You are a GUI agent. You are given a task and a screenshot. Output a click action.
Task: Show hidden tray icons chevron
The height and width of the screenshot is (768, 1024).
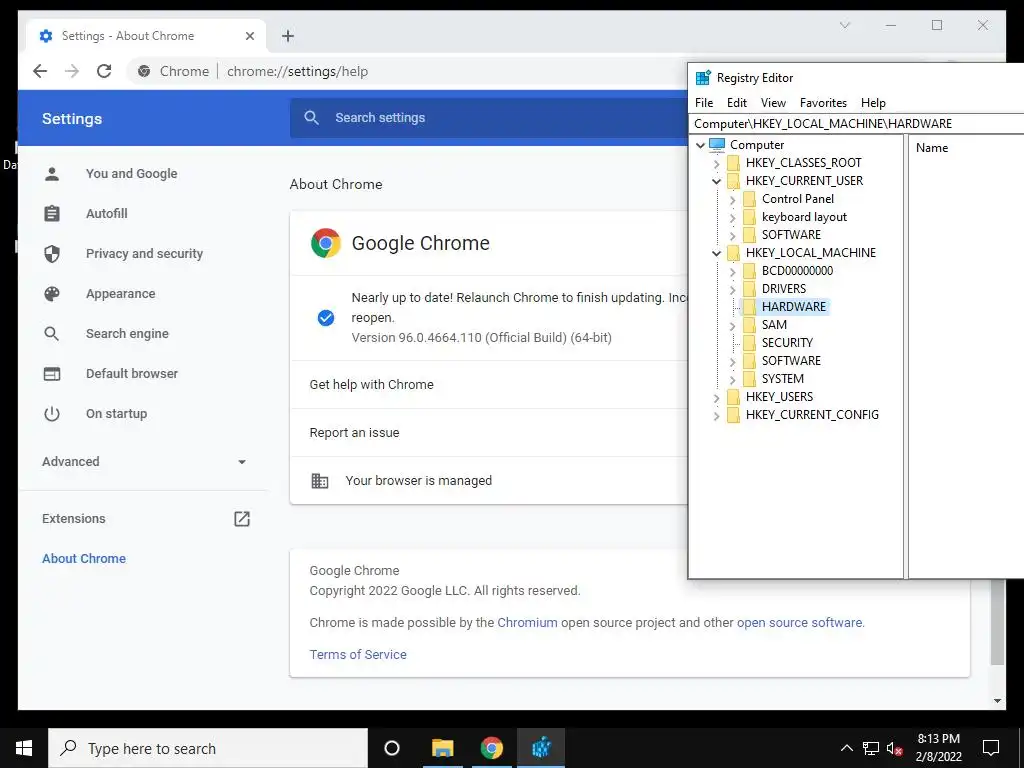coord(846,748)
